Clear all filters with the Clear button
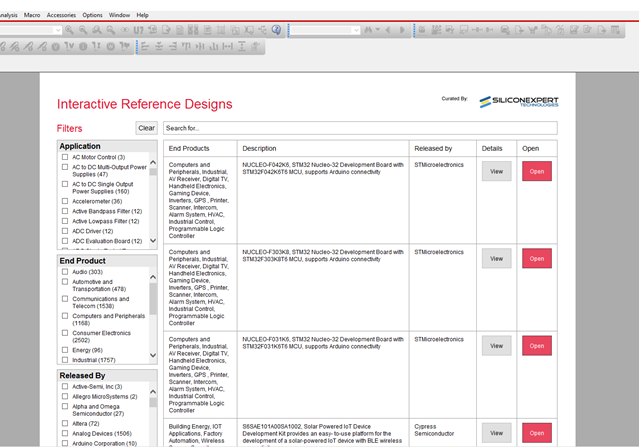Image resolution: width=639 pixels, height=447 pixels. point(146,128)
